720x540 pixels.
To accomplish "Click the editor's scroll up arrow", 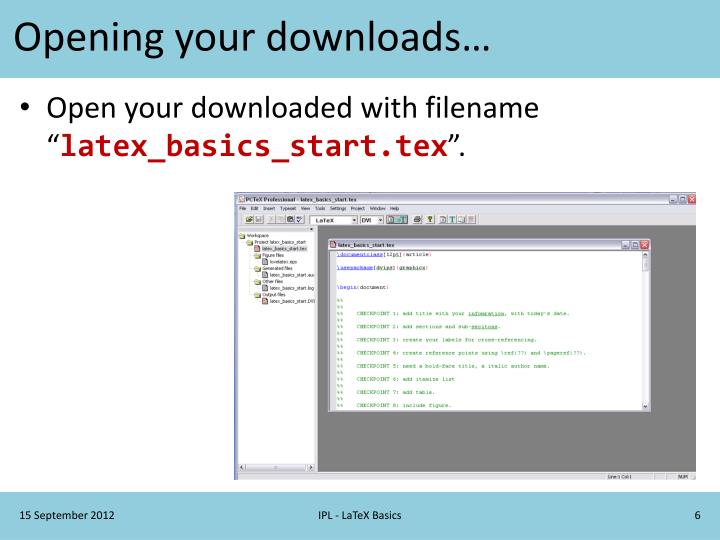I will tap(645, 254).
